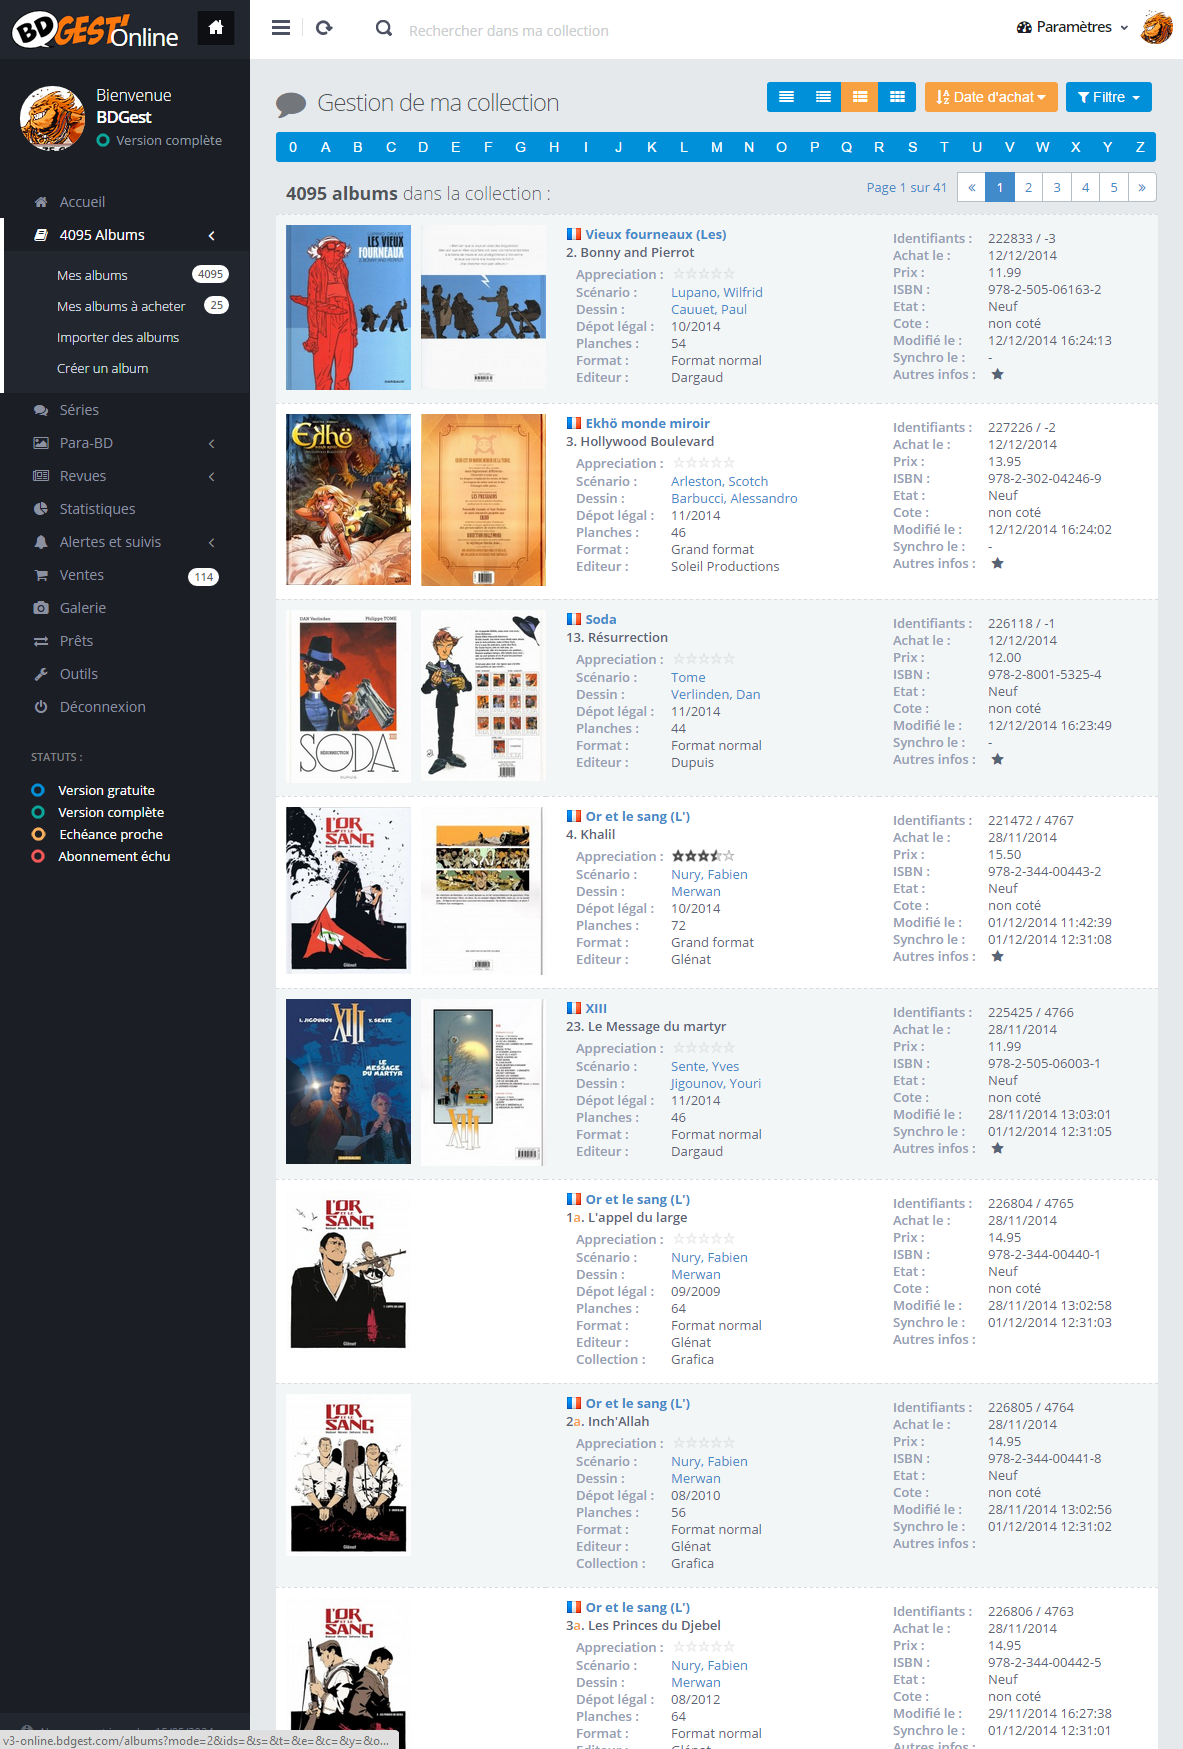1183x1749 pixels.
Task: Open Galerie via the camera icon
Action: [41, 608]
